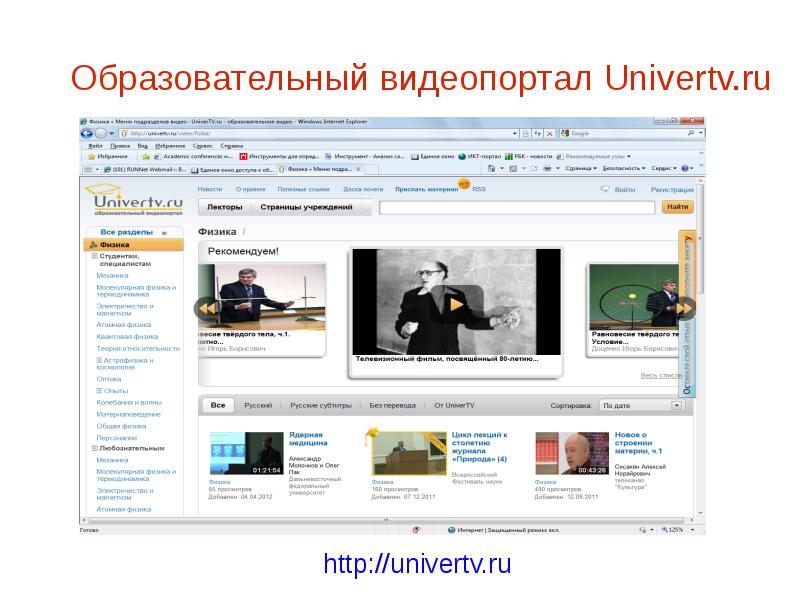Open the Регистрация link

[672, 189]
